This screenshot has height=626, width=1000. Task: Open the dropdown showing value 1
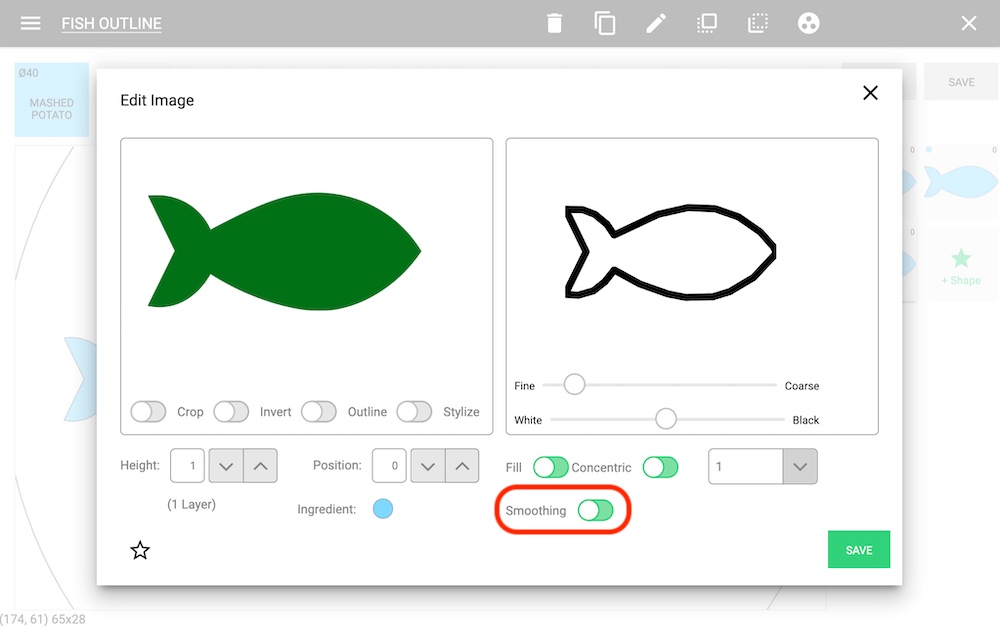tap(763, 467)
